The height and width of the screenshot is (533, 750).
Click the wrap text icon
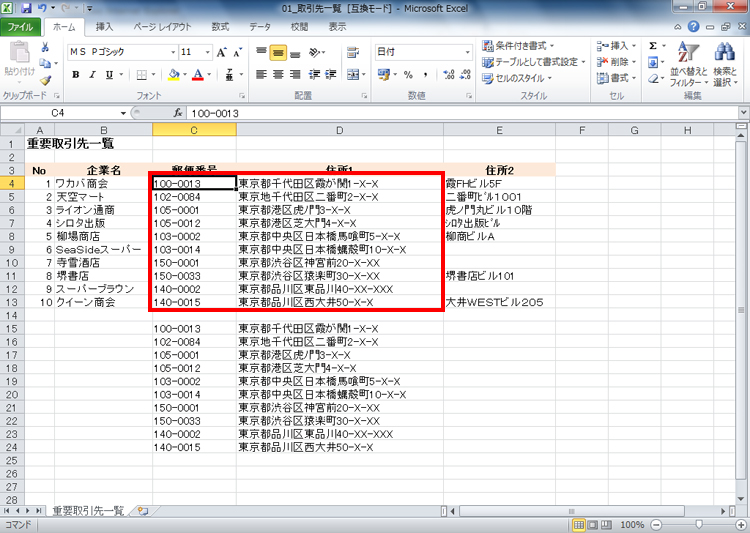point(353,52)
